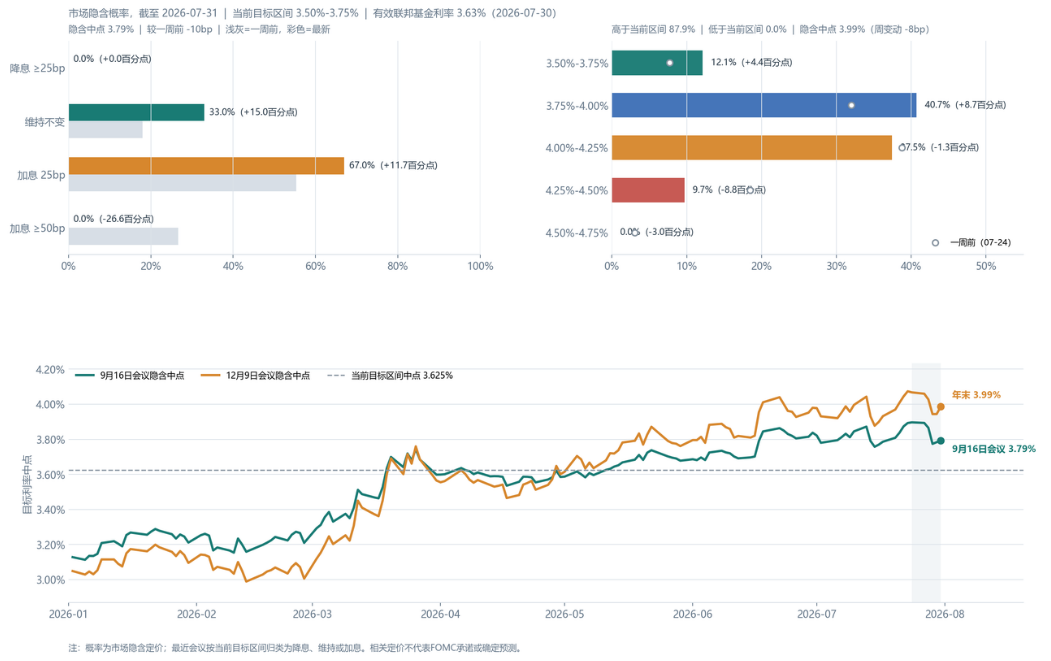Screen dimensions: 1051x661
Task: Click the 4.20% tick on rate axis
Action: [x=50, y=369]
